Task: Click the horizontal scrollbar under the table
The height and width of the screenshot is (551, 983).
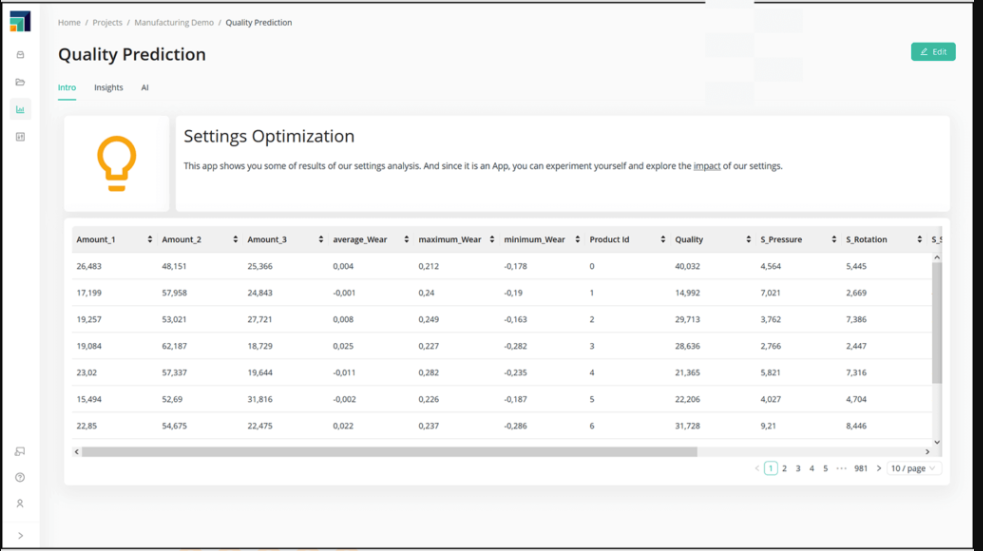Action: [389, 452]
